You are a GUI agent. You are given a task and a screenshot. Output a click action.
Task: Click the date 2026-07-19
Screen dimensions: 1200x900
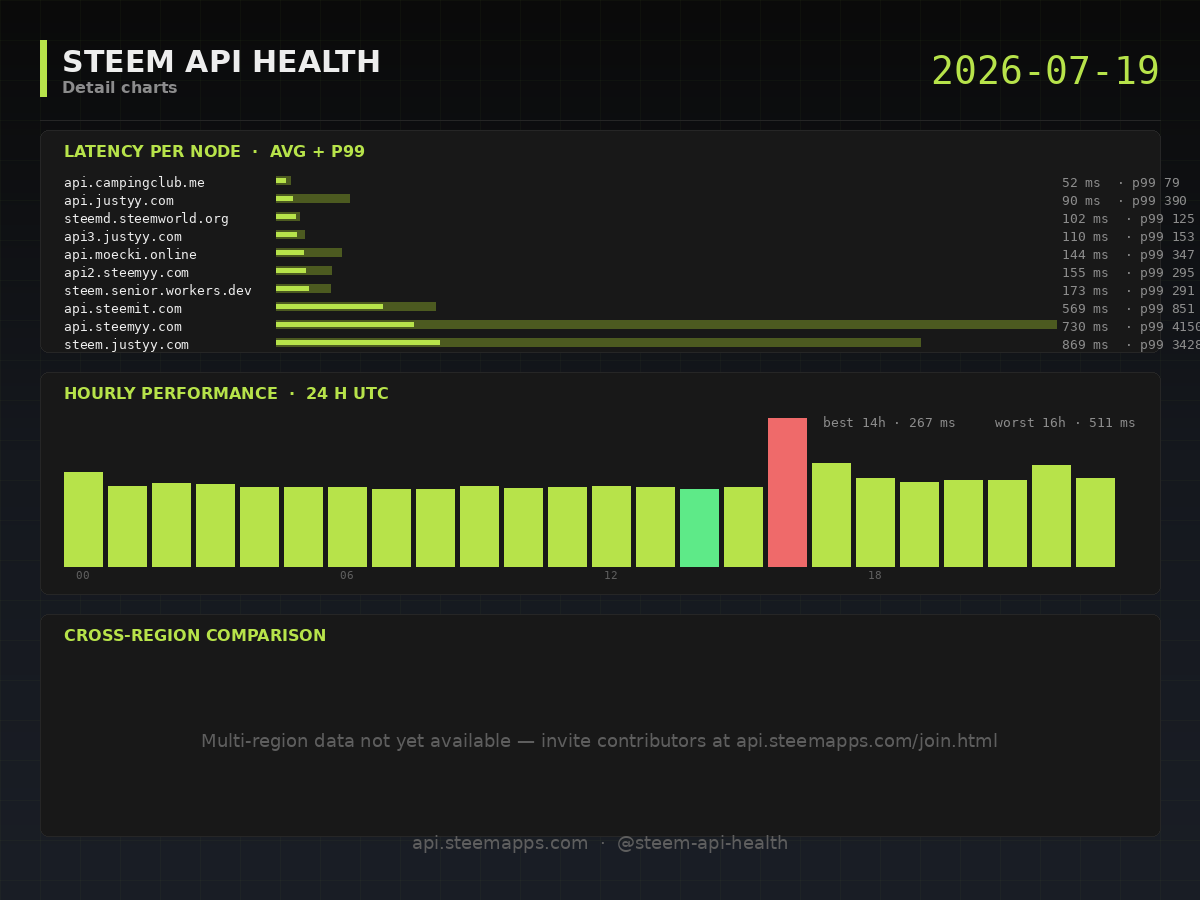click(x=1045, y=72)
